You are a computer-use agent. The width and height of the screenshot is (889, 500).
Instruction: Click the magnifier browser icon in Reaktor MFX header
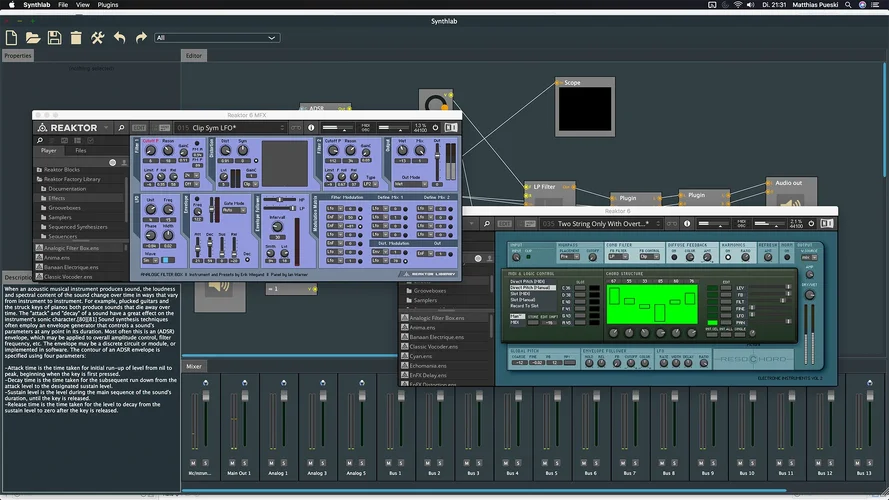click(x=121, y=128)
